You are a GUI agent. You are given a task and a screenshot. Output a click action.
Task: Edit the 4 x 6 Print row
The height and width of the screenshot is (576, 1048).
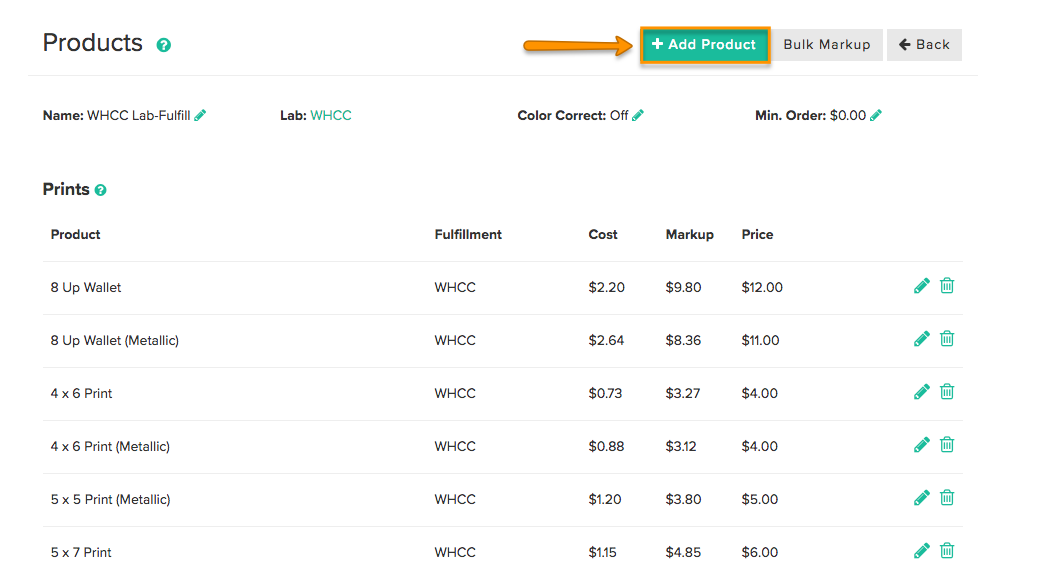[x=922, y=392]
